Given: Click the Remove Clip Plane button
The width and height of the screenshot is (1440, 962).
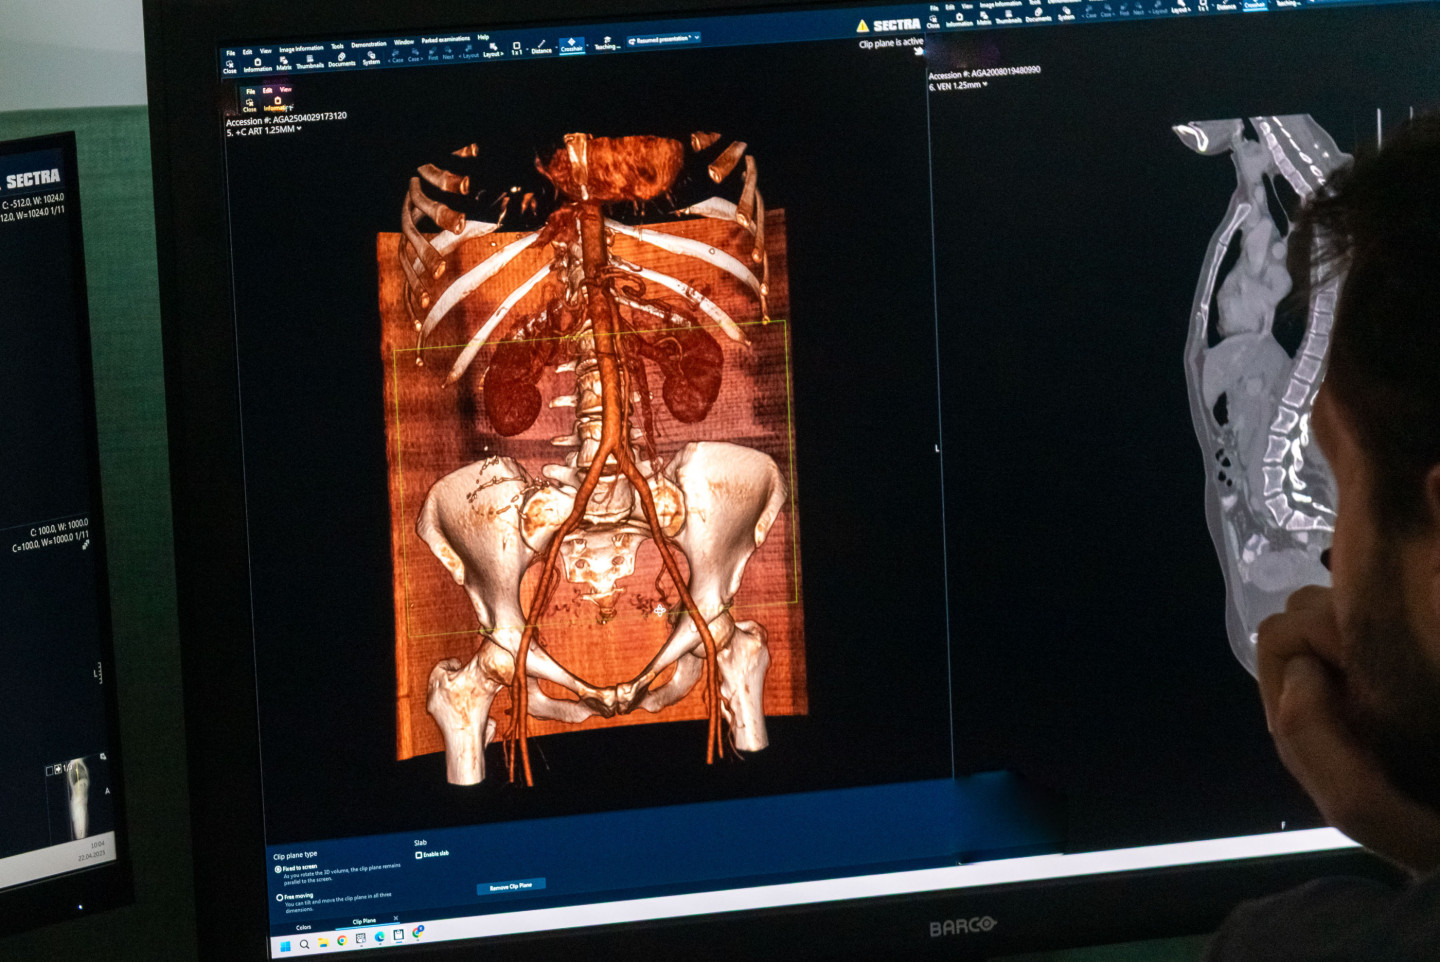Looking at the screenshot, I should 511,886.
